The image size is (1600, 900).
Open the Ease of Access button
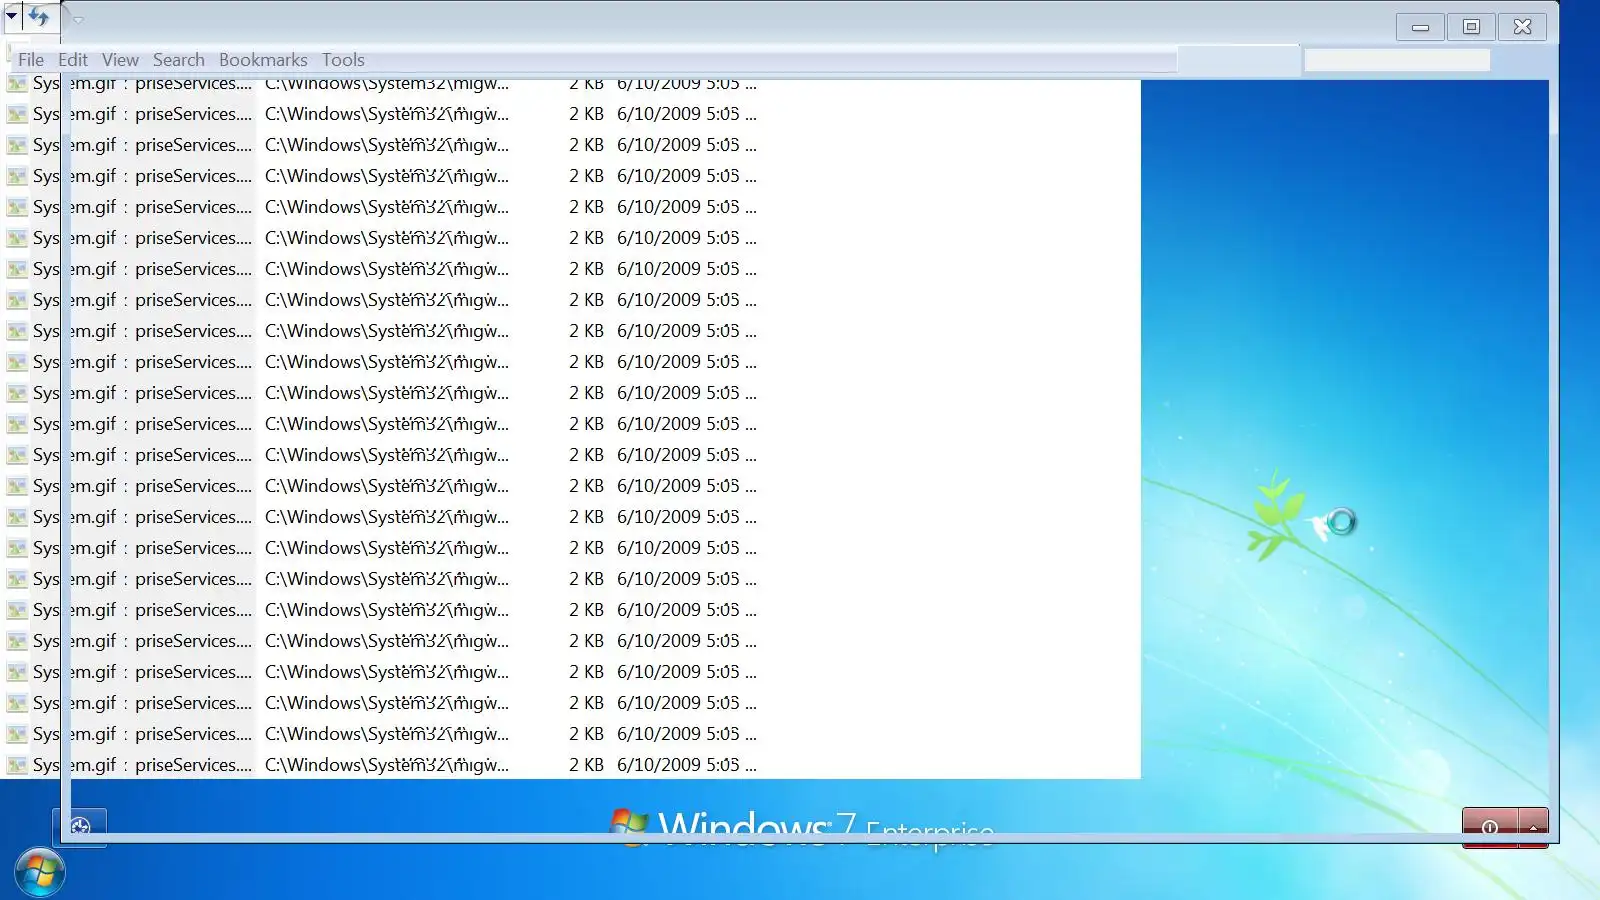click(80, 827)
